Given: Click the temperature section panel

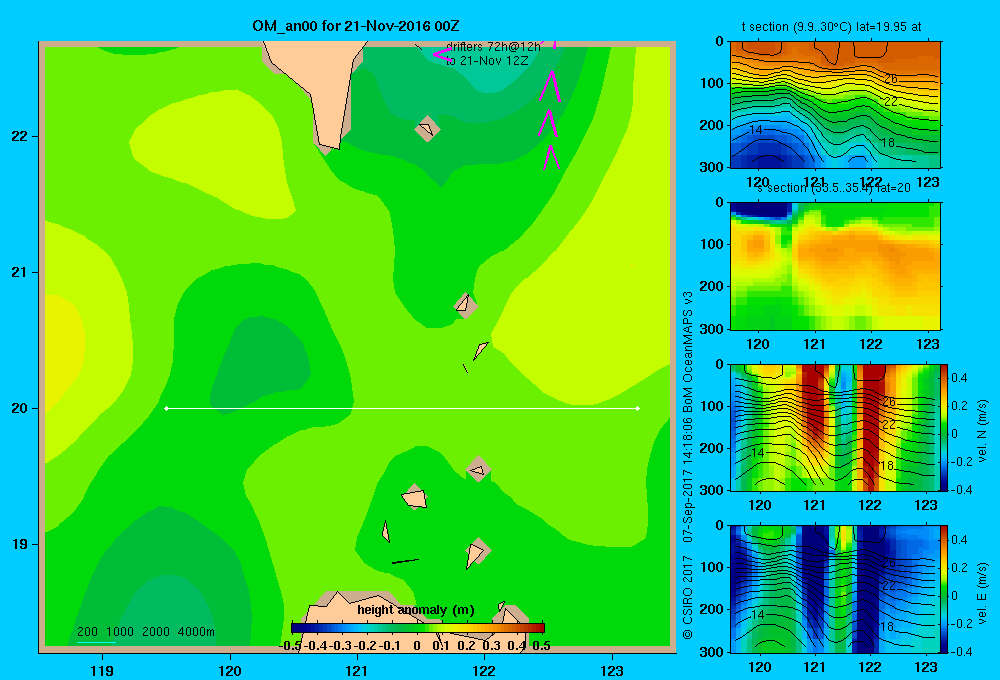Looking at the screenshot, I should 835,105.
